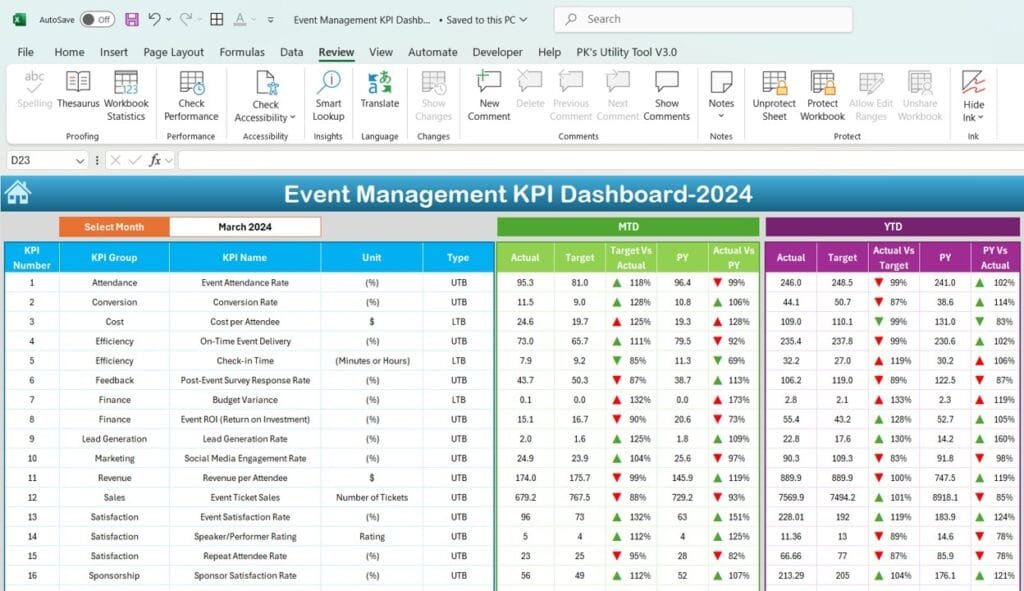Open Protect Workbook
The width and height of the screenshot is (1024, 591).
point(822,95)
